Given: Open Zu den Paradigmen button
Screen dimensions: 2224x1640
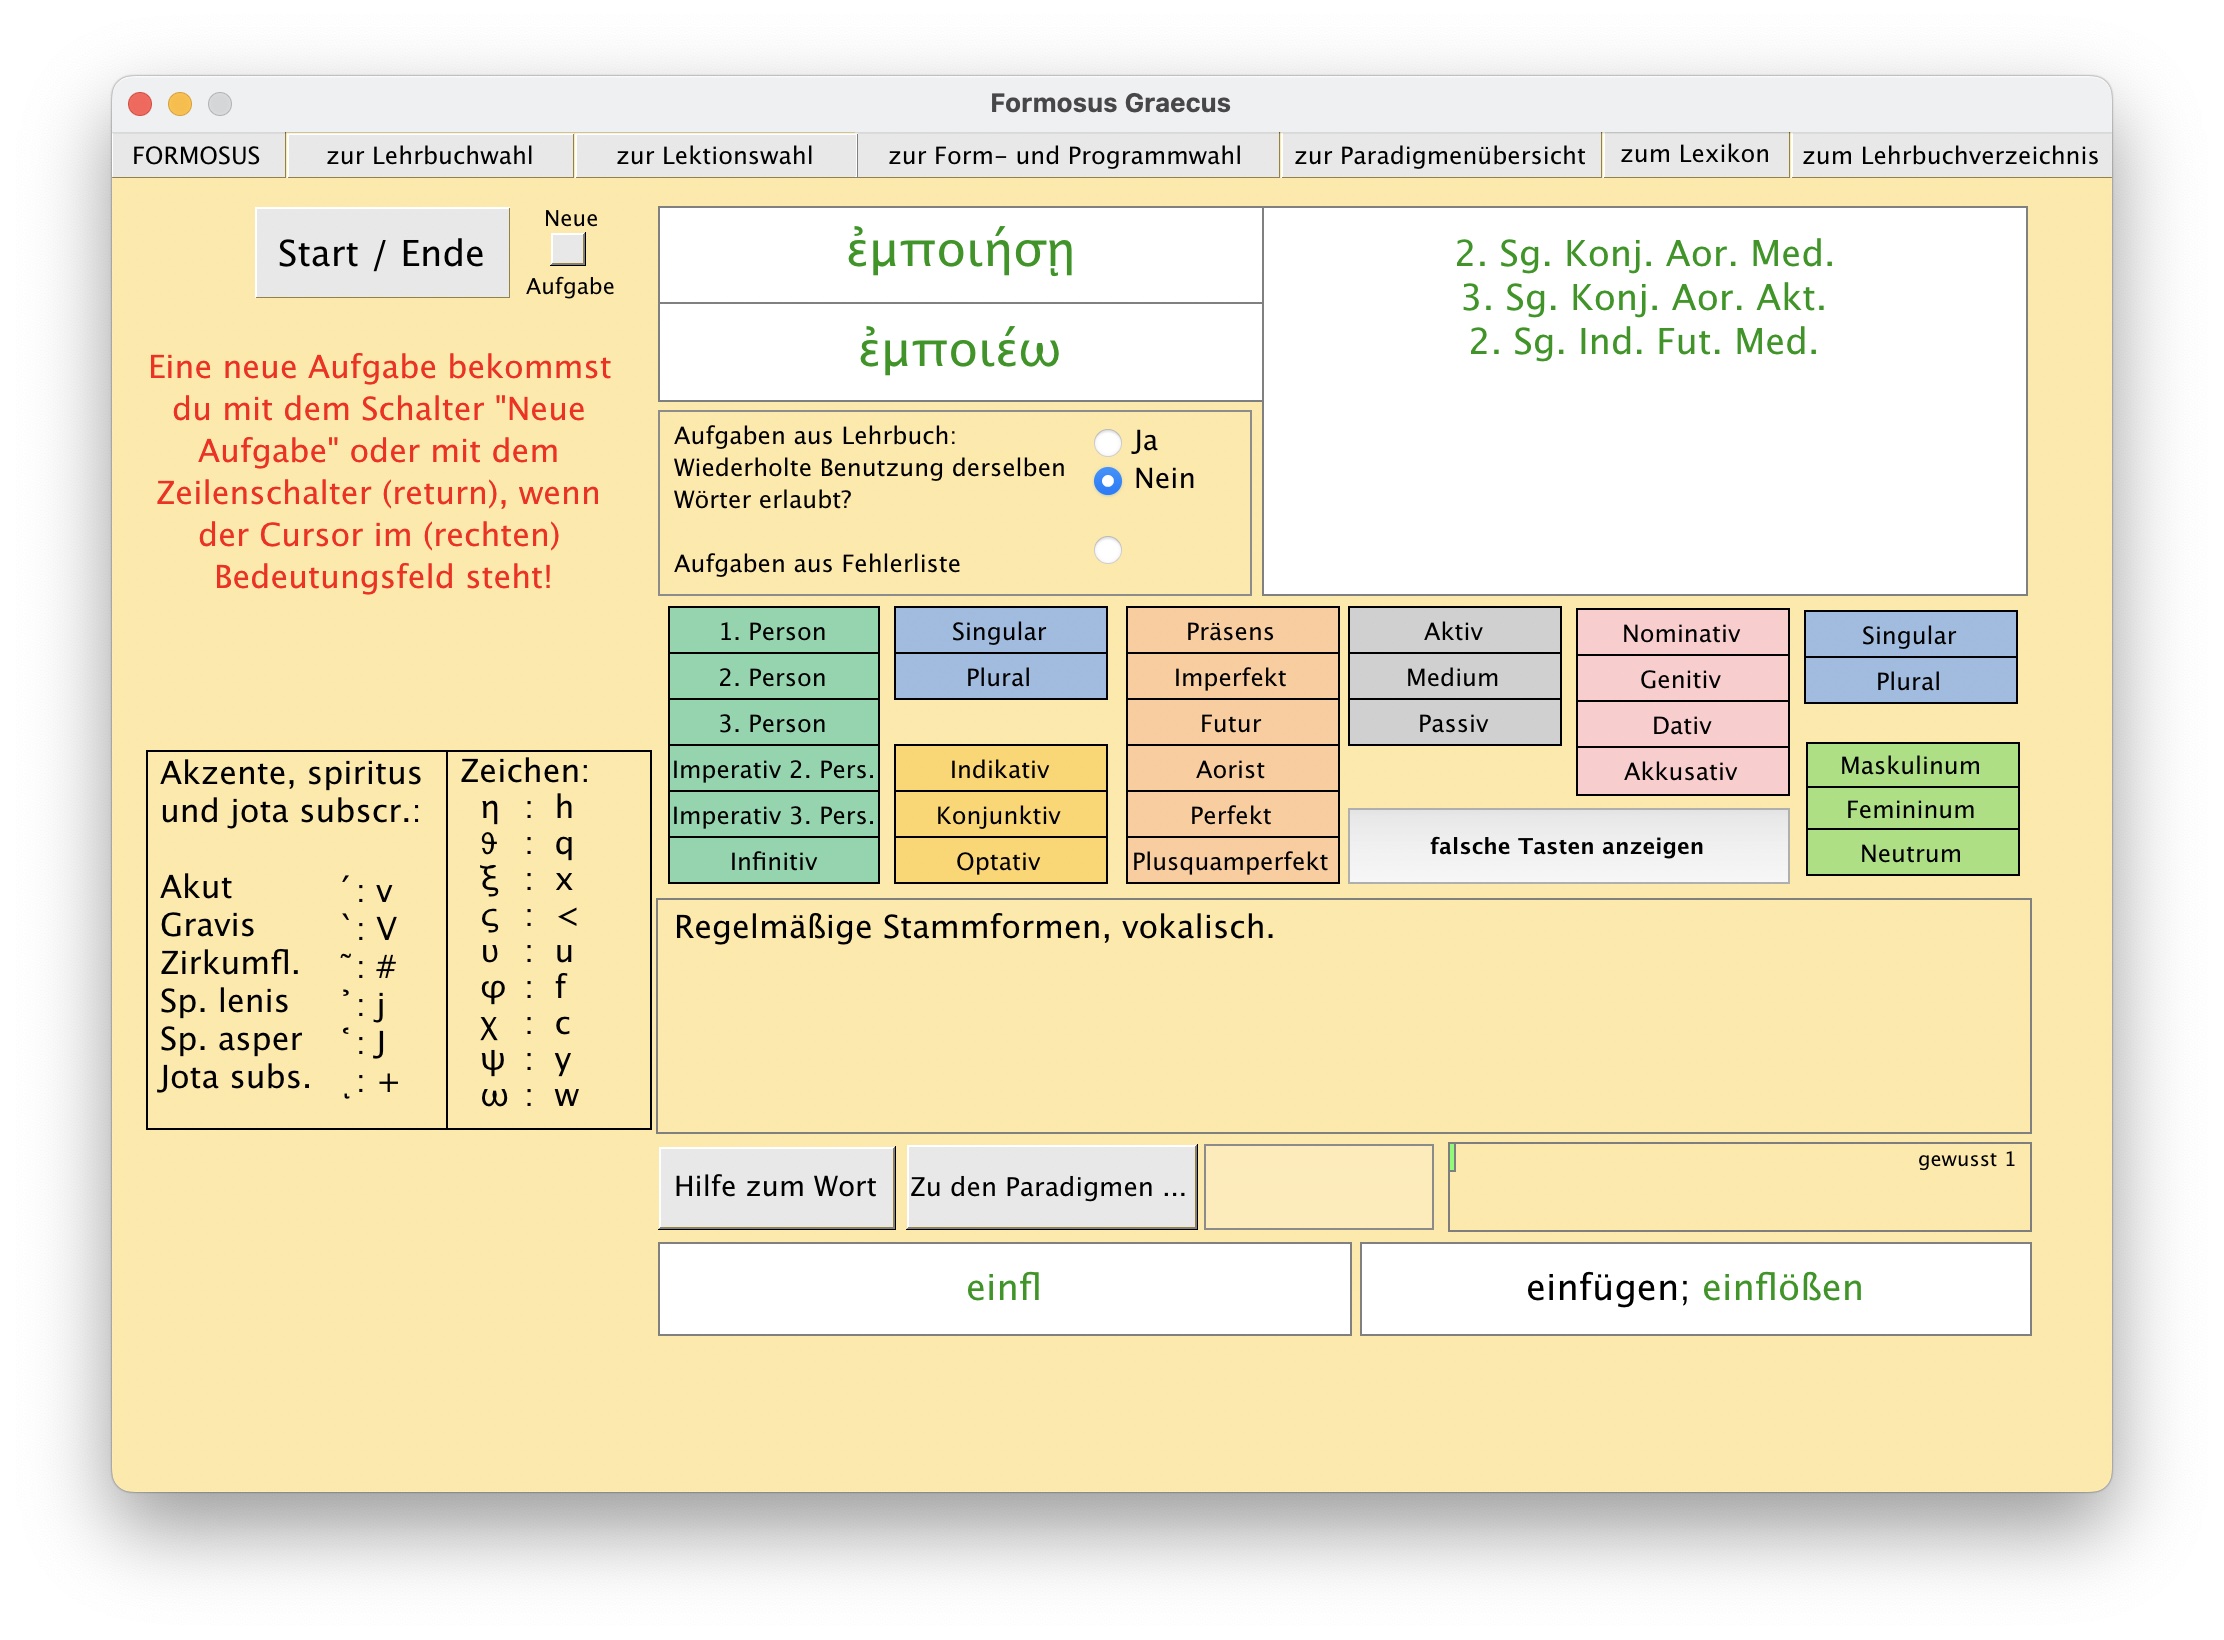Looking at the screenshot, I should click(1050, 1187).
